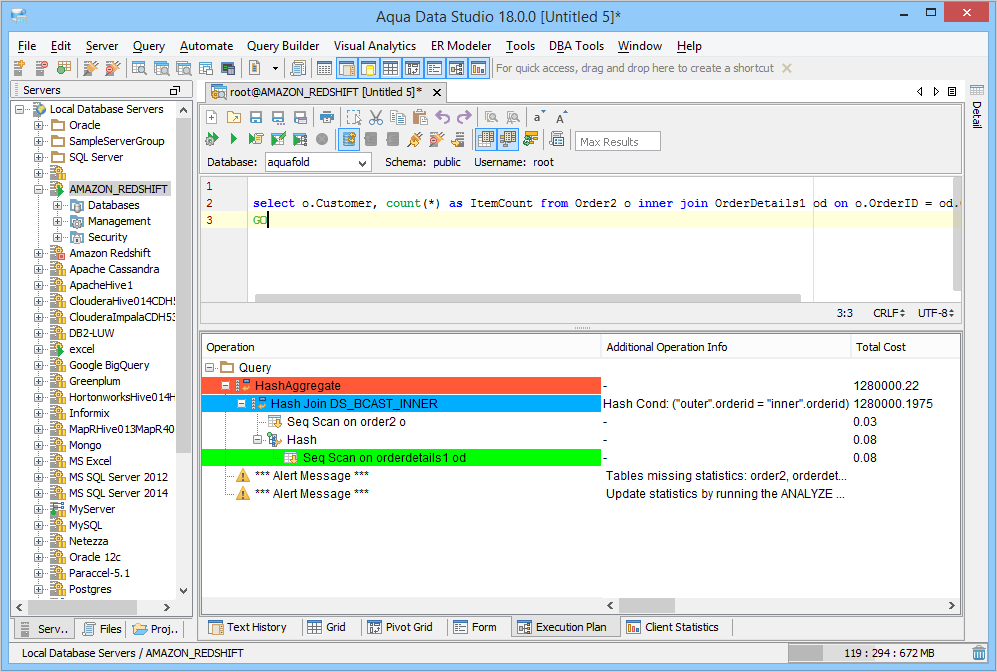Click the restore Servers panel button
This screenshot has width=997, height=672.
pos(175,90)
